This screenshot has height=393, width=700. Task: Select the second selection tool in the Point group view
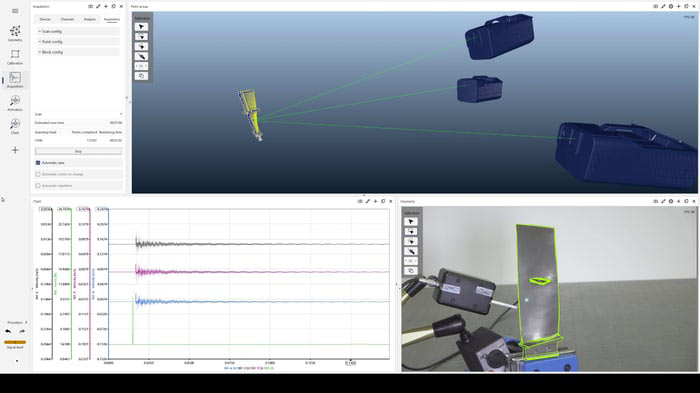point(142,37)
